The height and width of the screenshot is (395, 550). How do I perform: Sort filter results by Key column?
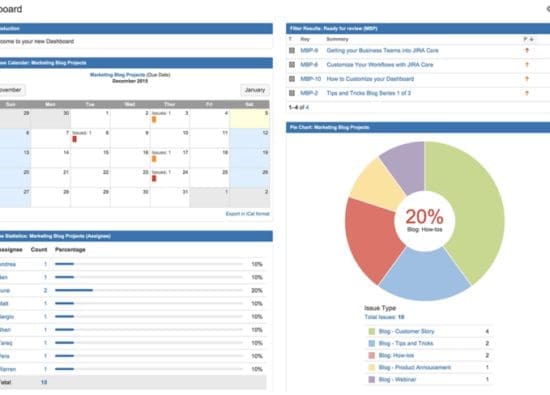click(x=305, y=39)
